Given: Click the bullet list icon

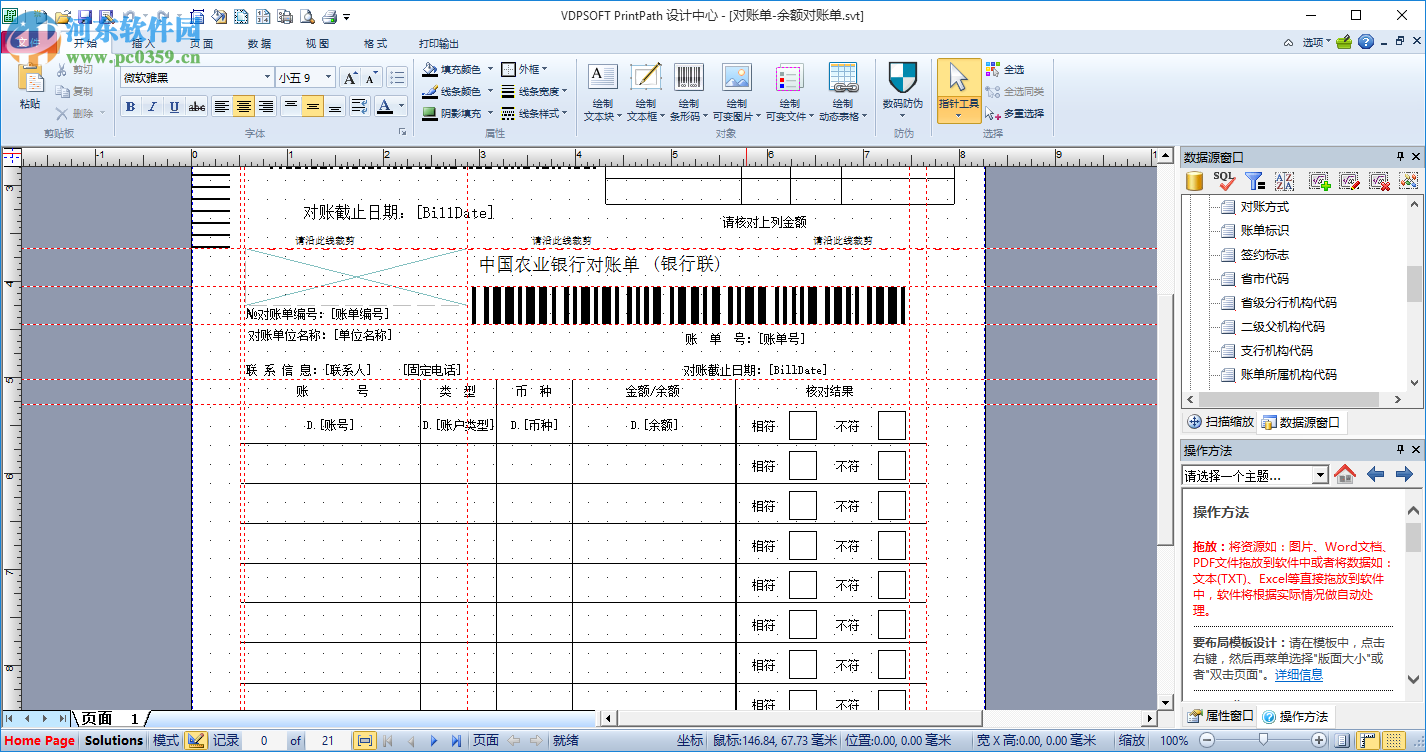Looking at the screenshot, I should (x=397, y=78).
